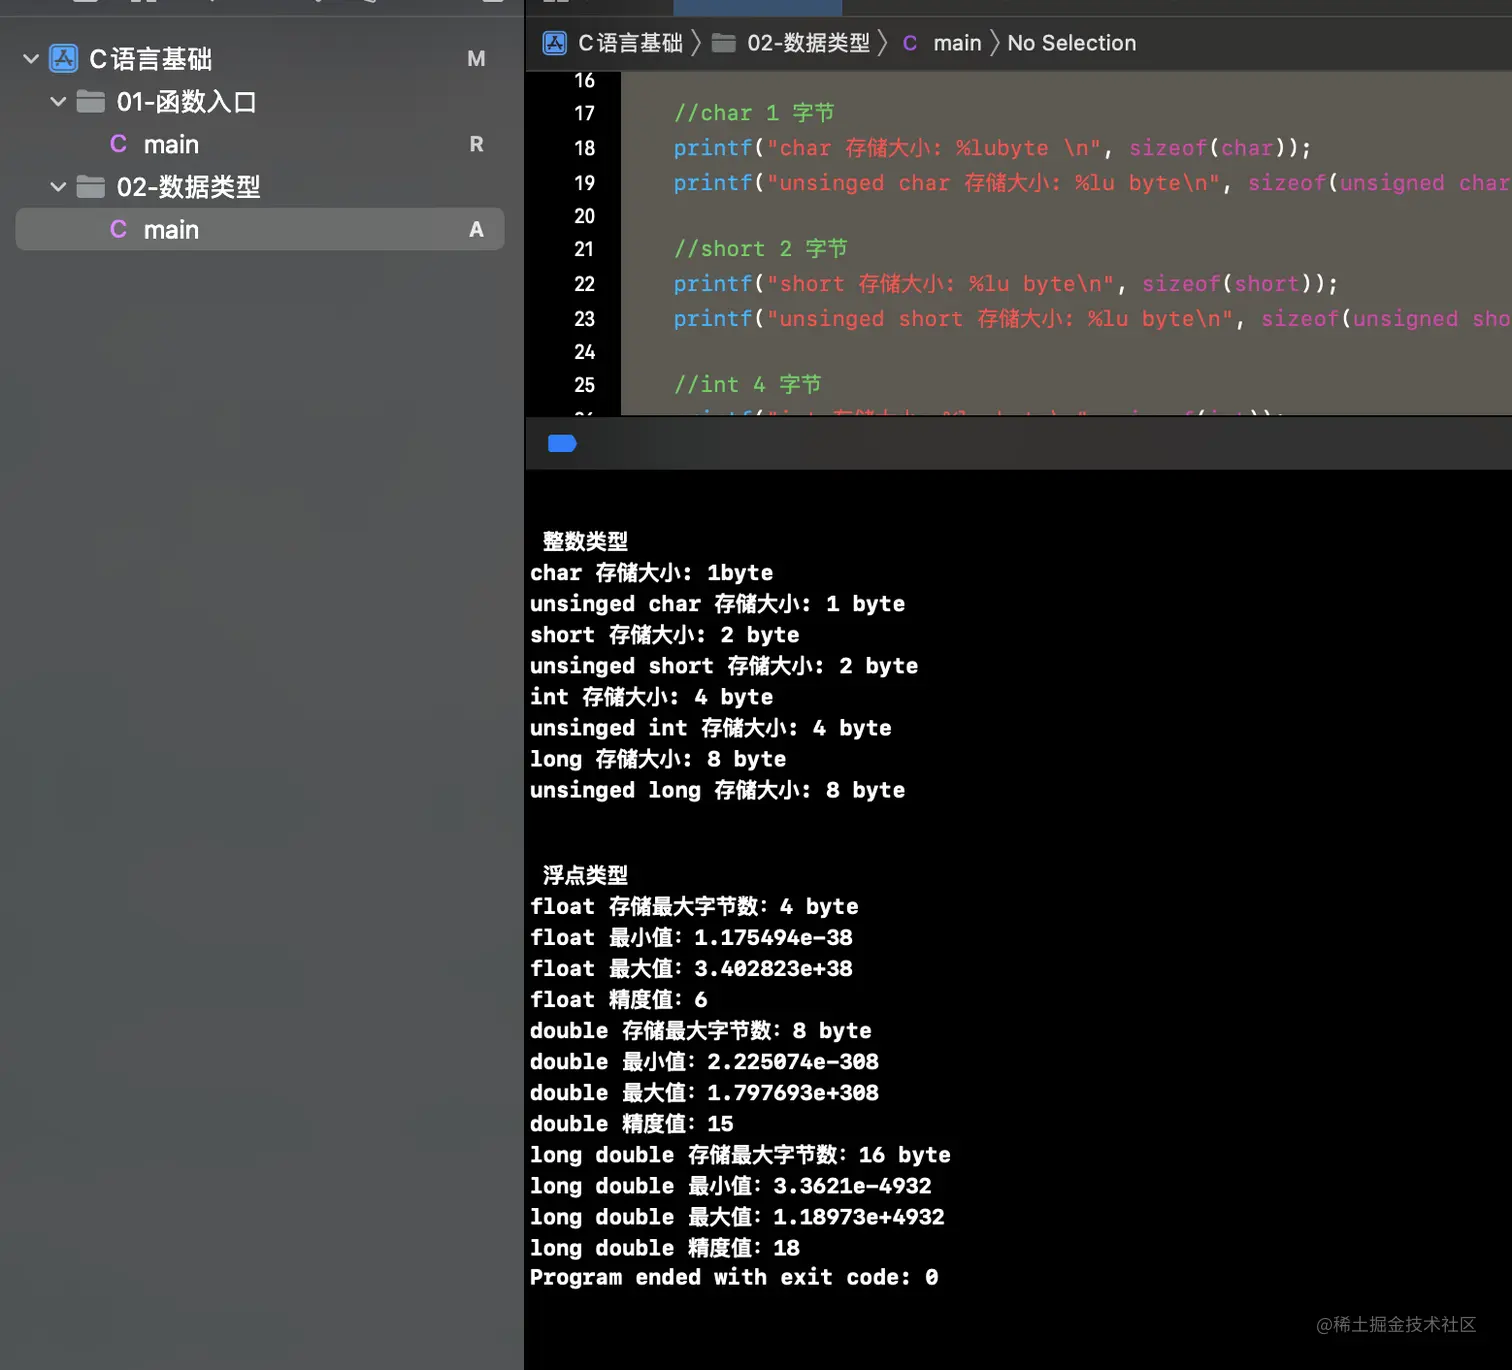This screenshot has height=1370, width=1512.
Task: Click console line 'int 存储大小: 4 byte'
Action: [652, 697]
